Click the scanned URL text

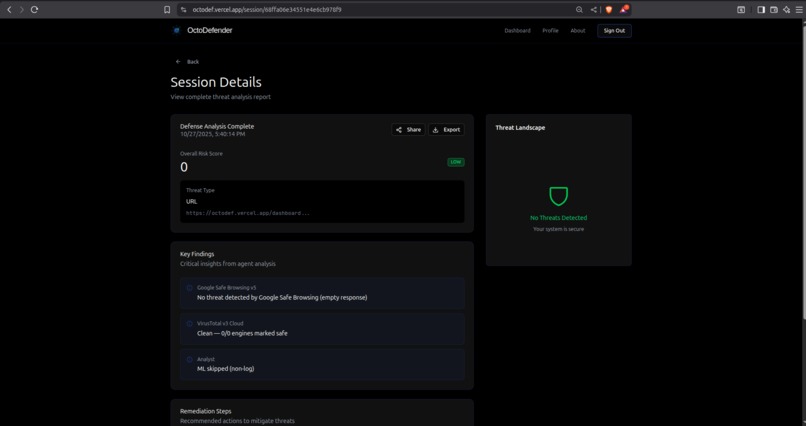click(x=248, y=213)
